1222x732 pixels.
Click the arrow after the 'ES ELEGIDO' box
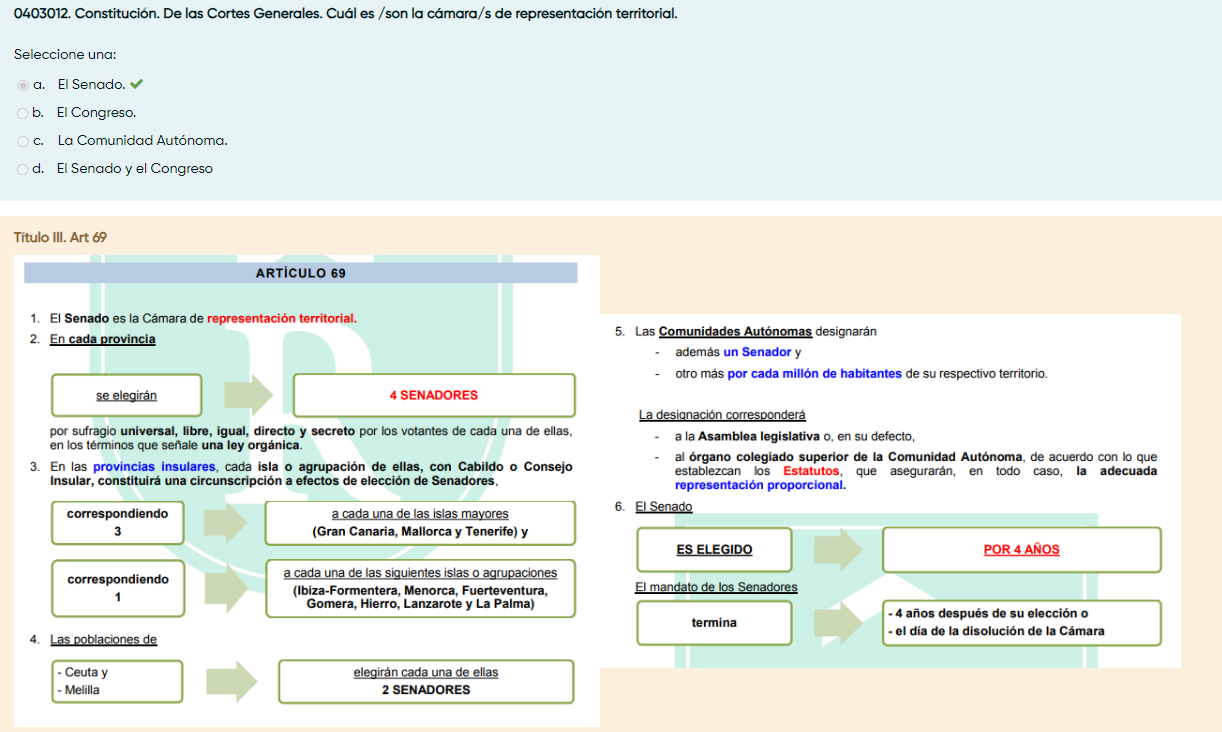click(x=837, y=549)
